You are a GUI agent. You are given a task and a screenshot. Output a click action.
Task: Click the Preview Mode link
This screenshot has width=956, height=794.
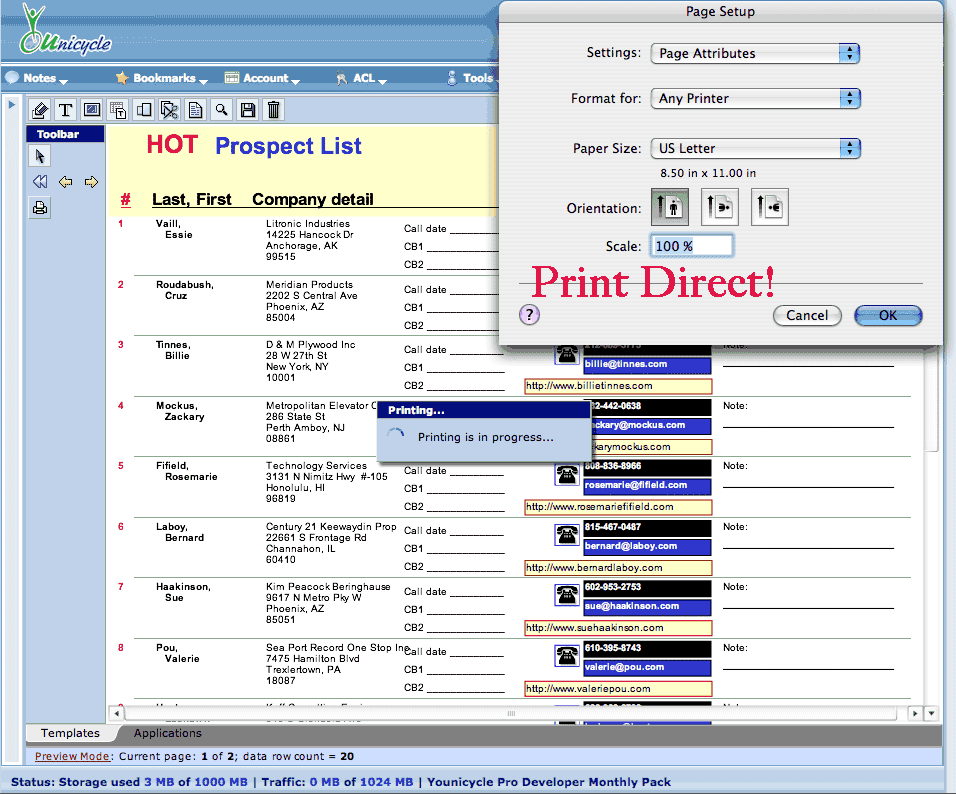(x=73, y=757)
